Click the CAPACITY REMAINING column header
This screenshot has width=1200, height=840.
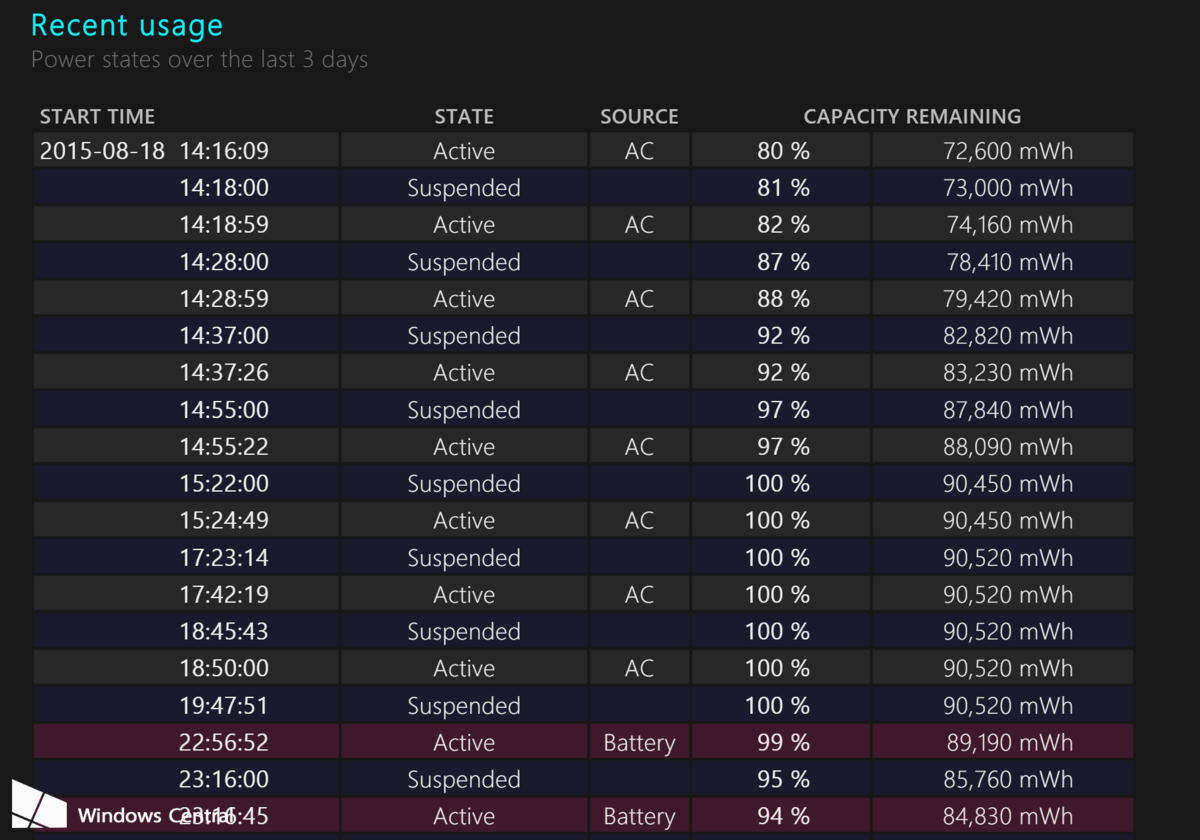pos(912,117)
